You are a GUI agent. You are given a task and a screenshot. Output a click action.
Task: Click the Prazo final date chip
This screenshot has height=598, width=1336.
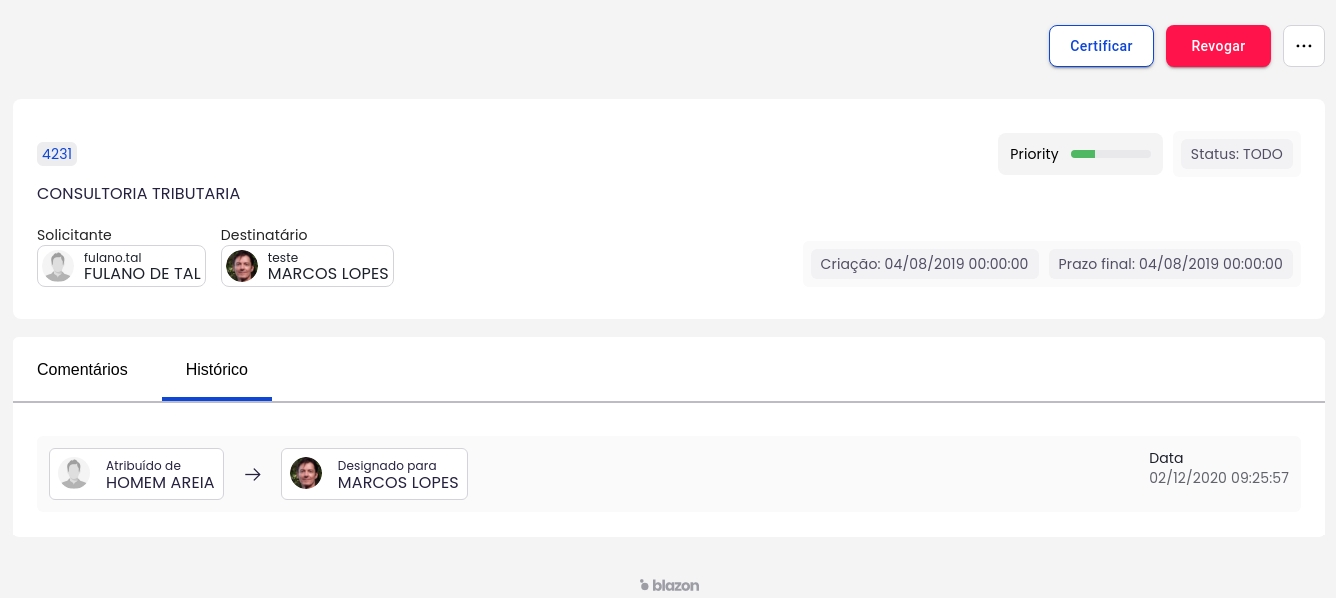coord(1170,264)
